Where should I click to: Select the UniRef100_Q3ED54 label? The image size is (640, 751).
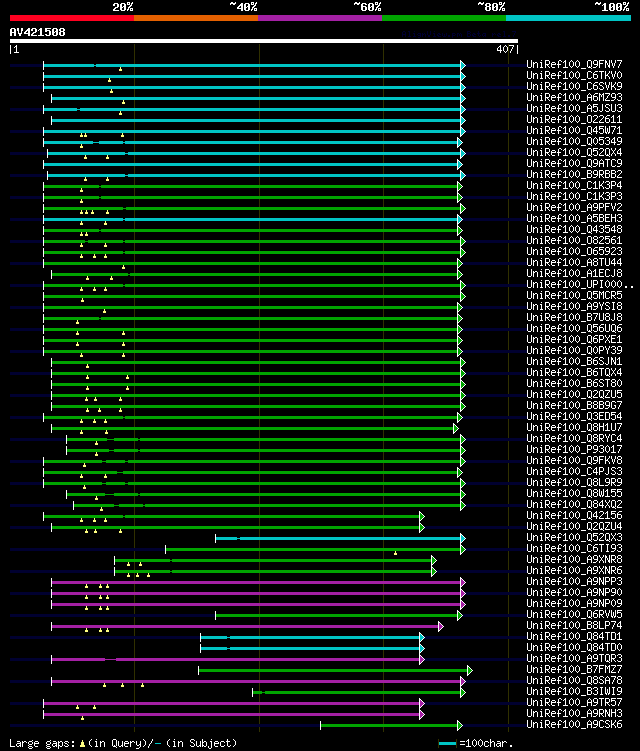coord(574,417)
